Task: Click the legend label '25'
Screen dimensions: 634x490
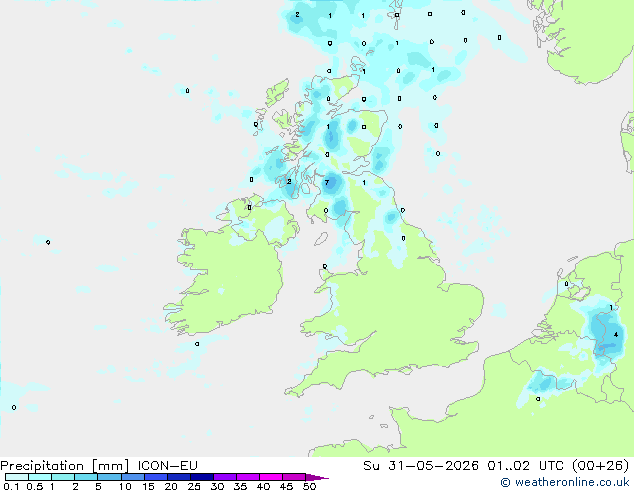Action: click(x=194, y=486)
